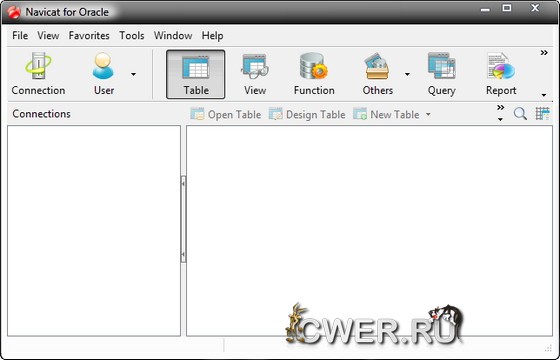
Task: Expand the New Table dropdown arrow
Action: [x=428, y=115]
